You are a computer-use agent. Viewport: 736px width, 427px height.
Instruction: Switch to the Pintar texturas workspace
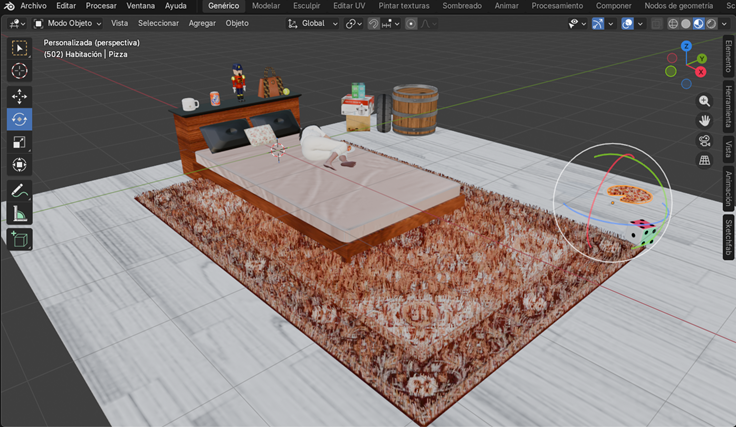click(x=404, y=6)
